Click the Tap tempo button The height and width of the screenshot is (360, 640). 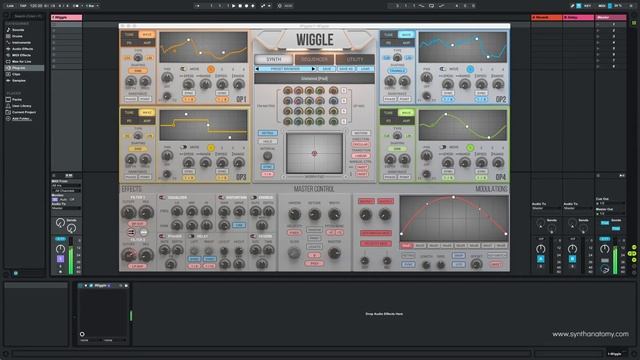[23, 6]
